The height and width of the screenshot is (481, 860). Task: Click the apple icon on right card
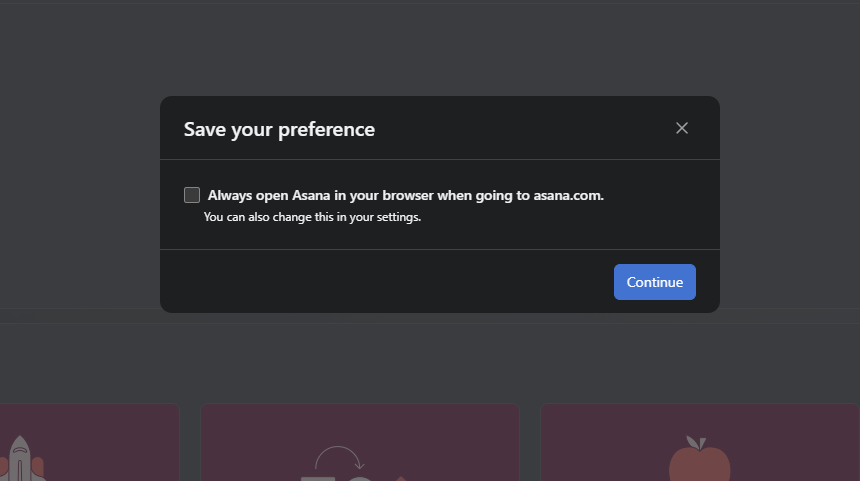(699, 462)
